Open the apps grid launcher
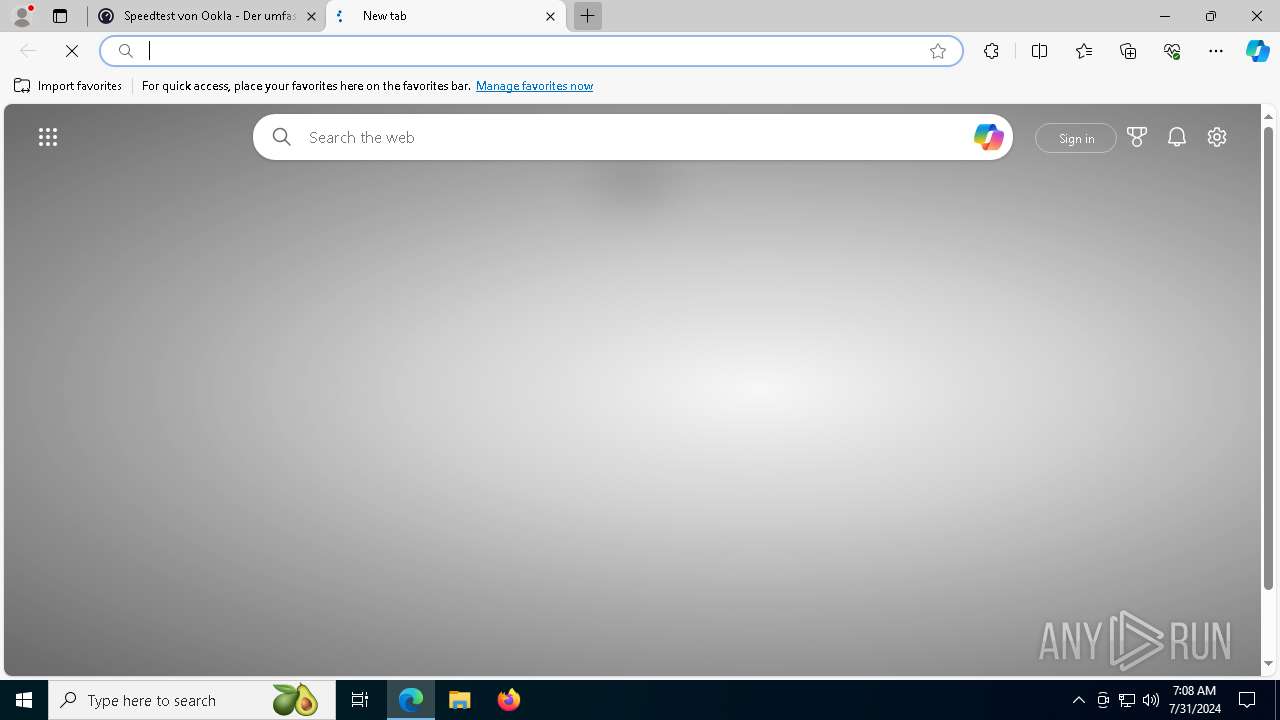Screen dimensions: 1280x720 click(48, 137)
